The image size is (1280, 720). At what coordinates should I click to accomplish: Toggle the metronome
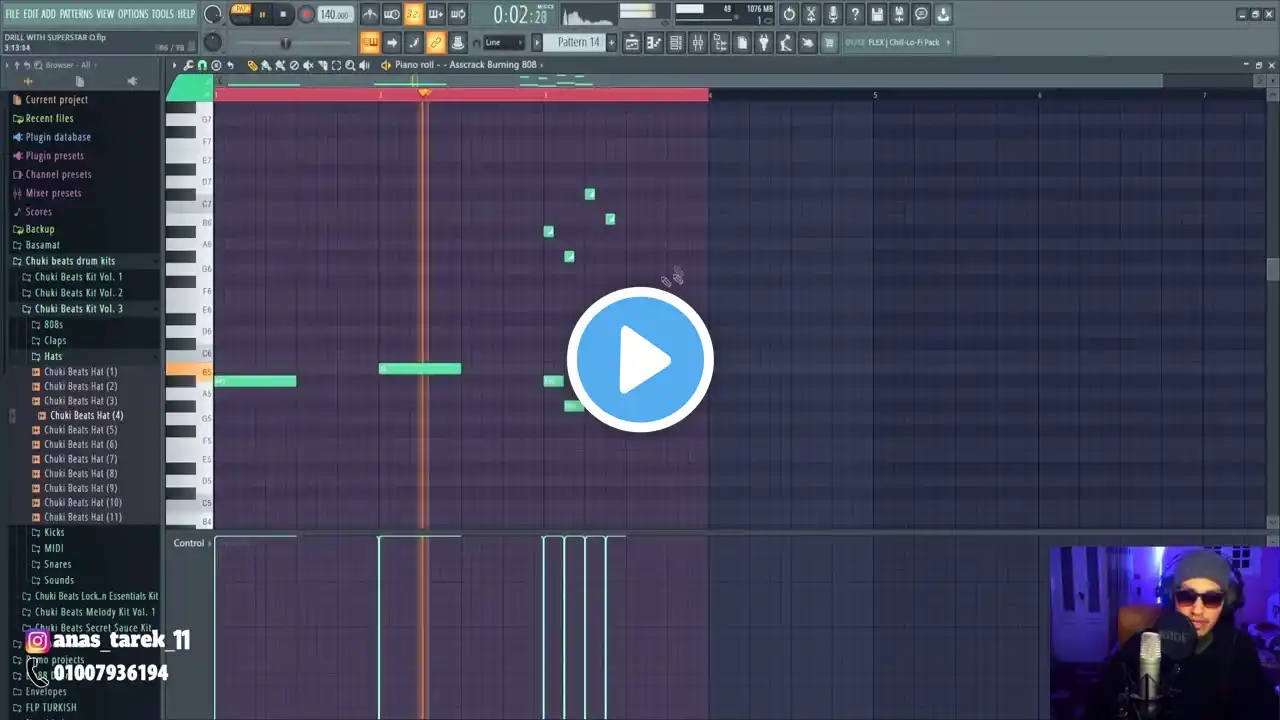pyautogui.click(x=370, y=14)
